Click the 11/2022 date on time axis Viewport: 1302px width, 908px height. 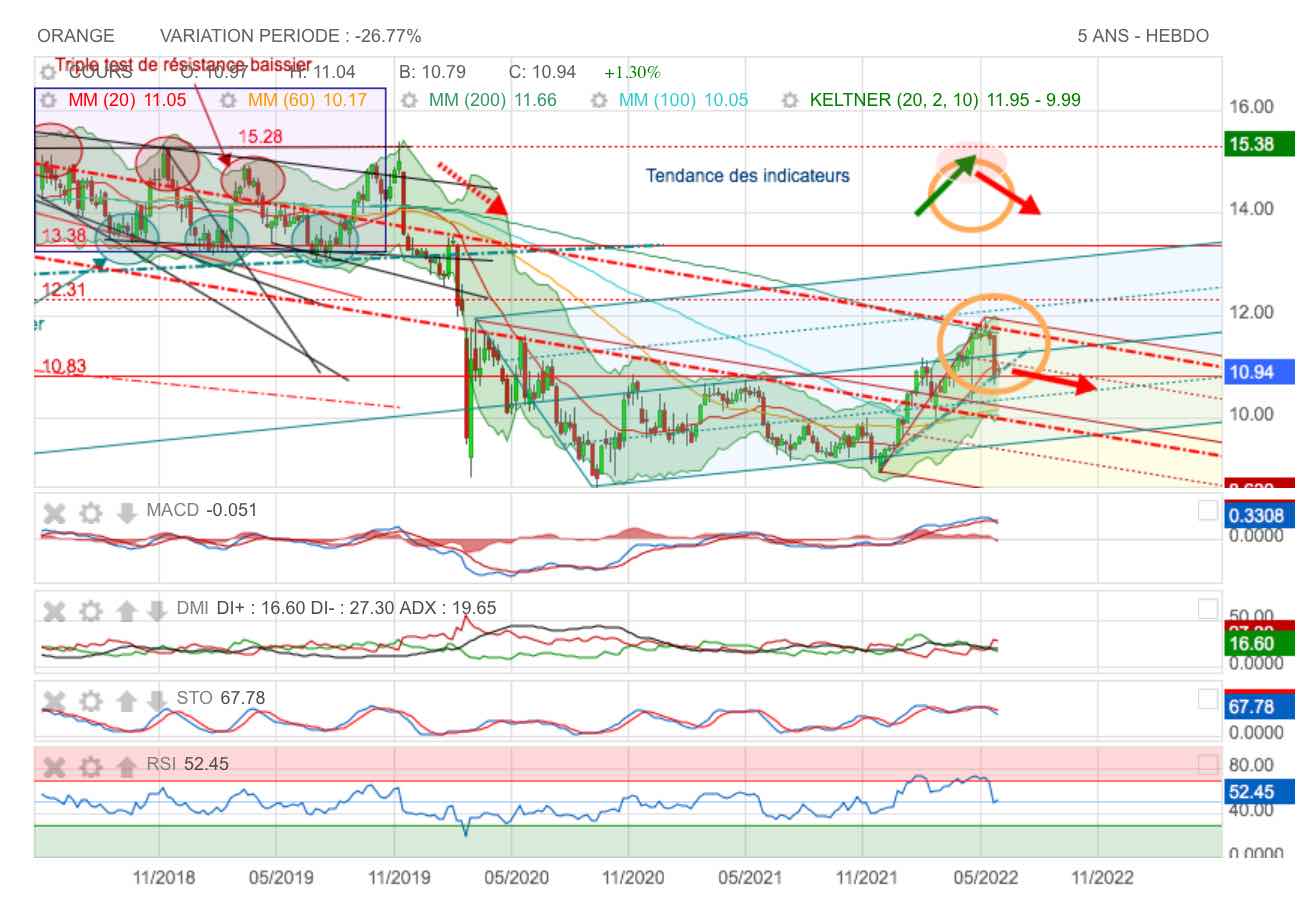click(x=1102, y=878)
